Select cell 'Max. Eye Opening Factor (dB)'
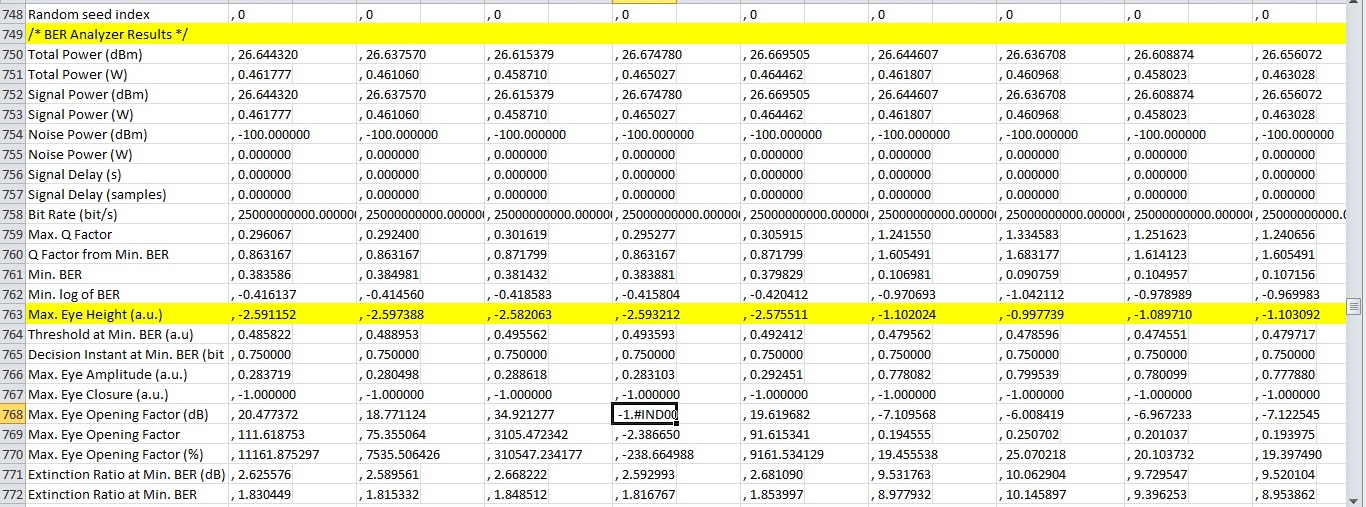This screenshot has height=507, width=1366. [x=128, y=415]
